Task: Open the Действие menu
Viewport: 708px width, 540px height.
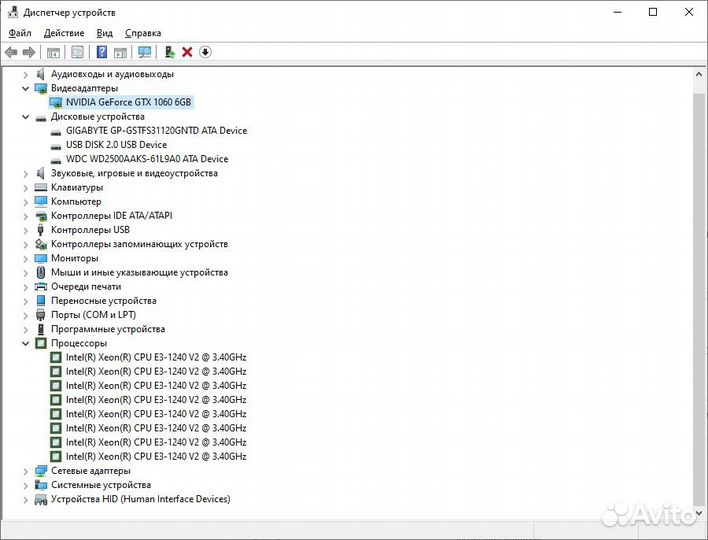Action: pyautogui.click(x=64, y=33)
